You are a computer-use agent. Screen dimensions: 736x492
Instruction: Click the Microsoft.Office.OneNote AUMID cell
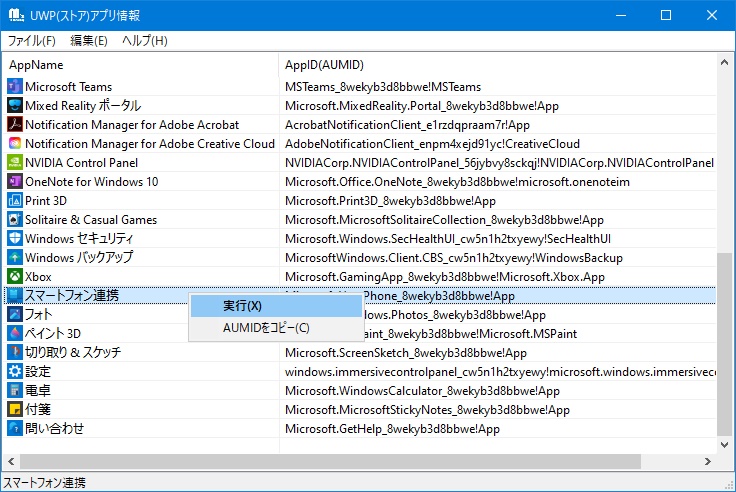click(457, 182)
